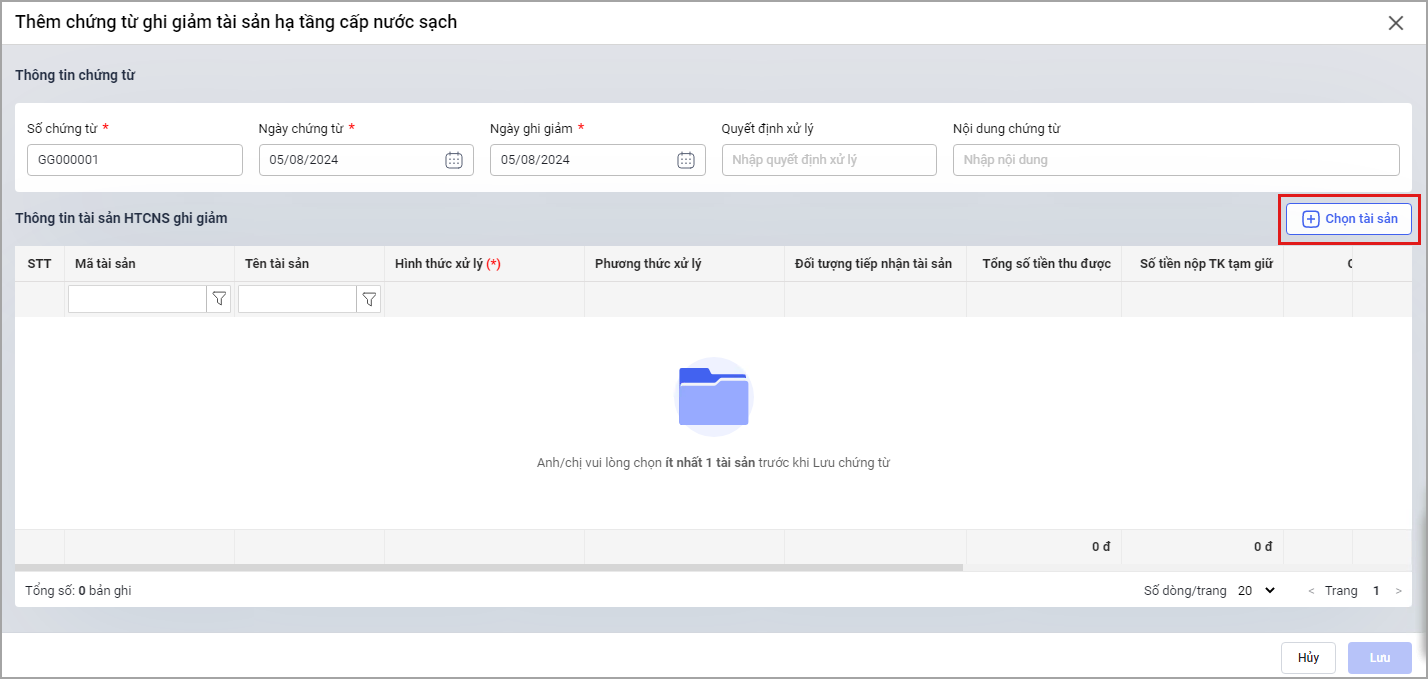Close the ghi giảm tài sản dialog
1428x679 pixels.
point(1396,23)
